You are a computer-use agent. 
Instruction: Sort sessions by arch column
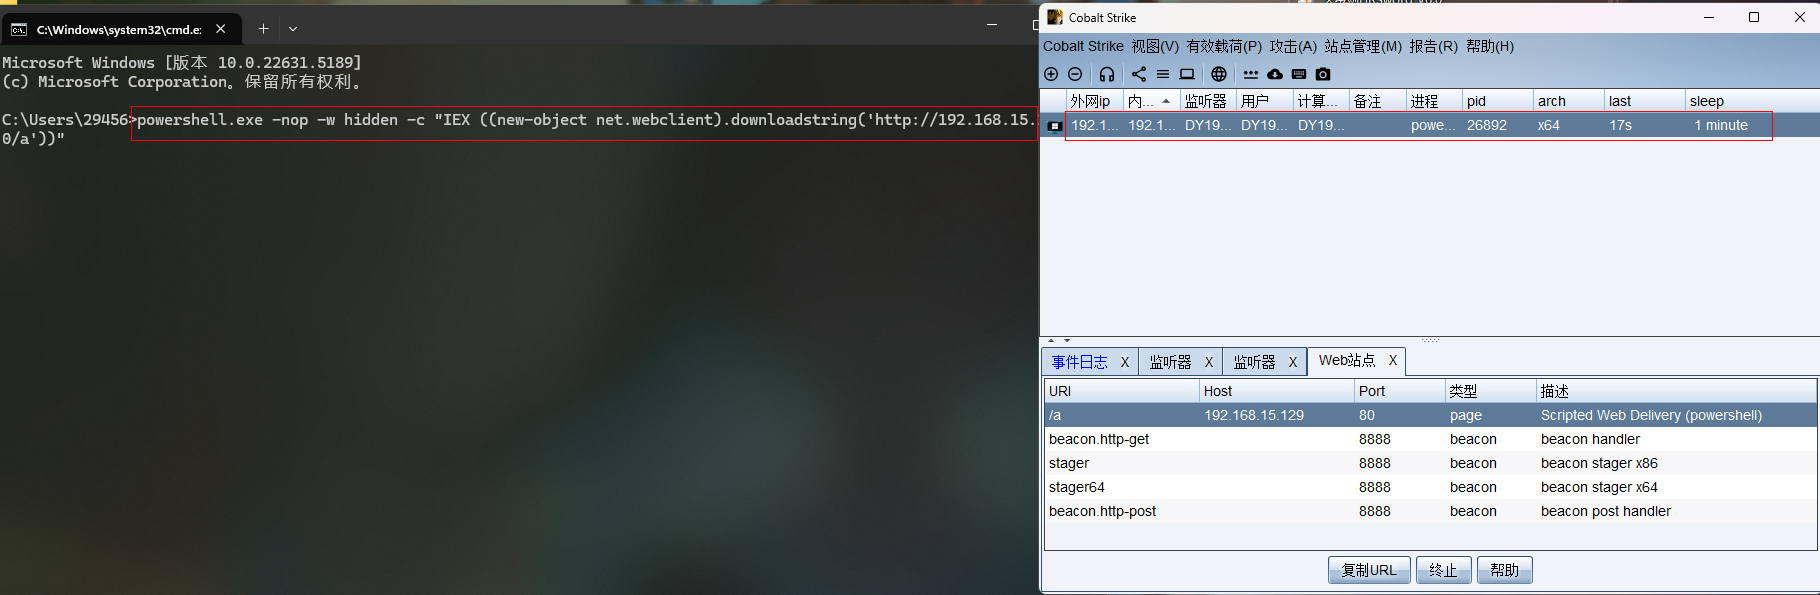(x=1568, y=101)
